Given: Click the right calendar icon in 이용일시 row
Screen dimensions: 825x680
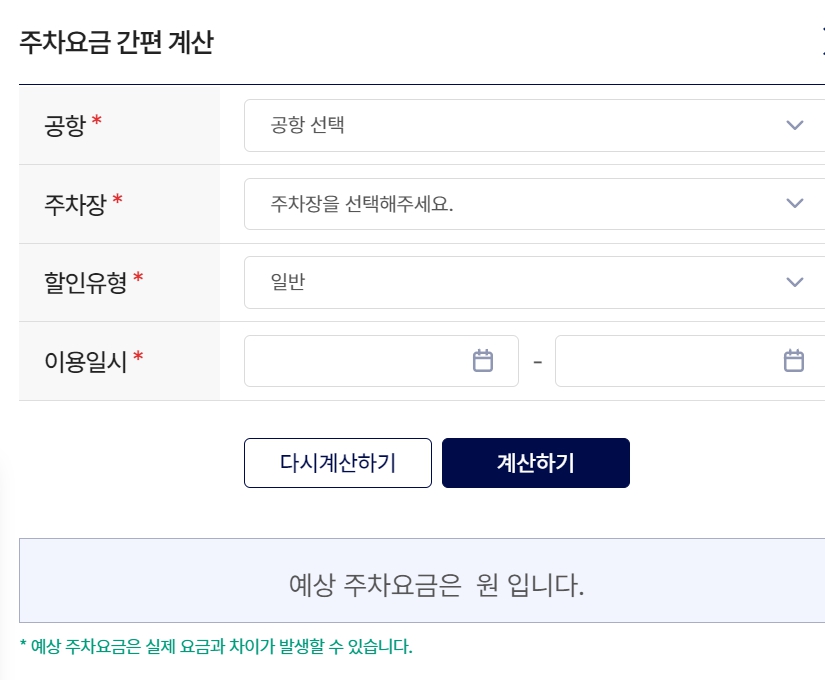Looking at the screenshot, I should (x=793, y=360).
